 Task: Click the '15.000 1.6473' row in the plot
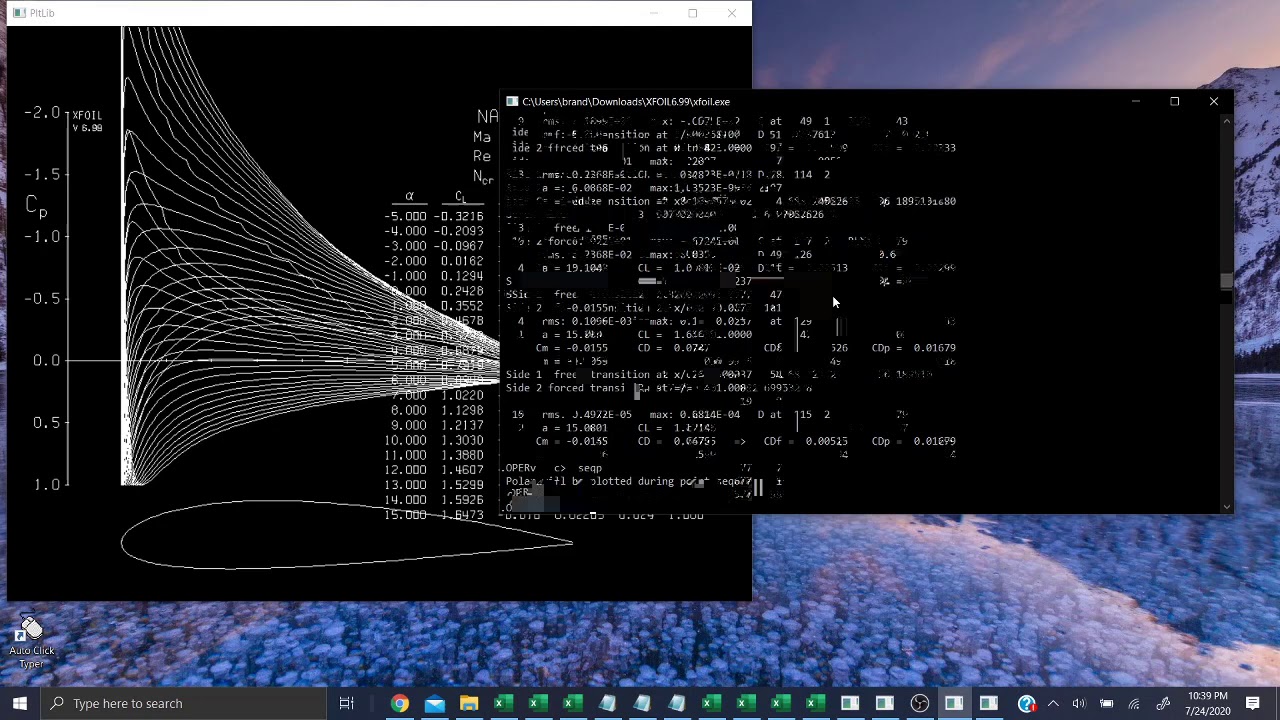pyautogui.click(x=434, y=515)
